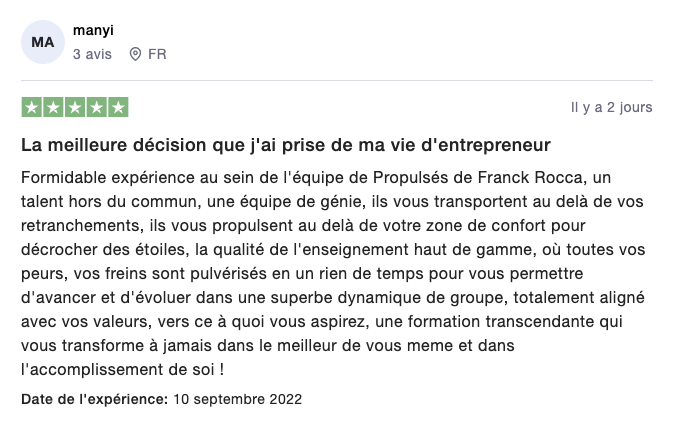Viewport: 674px width, 425px height.
Task: Click the name "Franck Rocca" in the review
Action: [530, 177]
